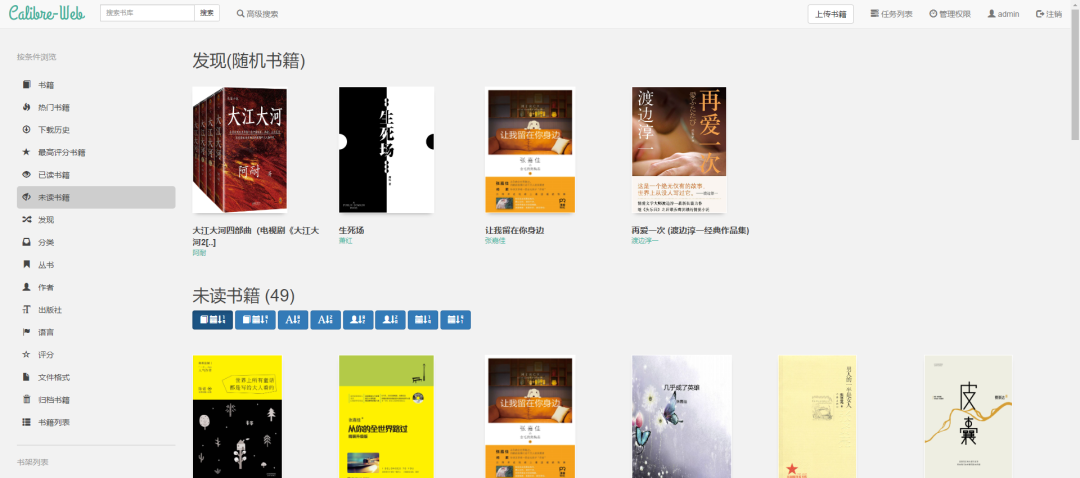
Task: Open 让我留在你身边 cover in unread list
Action: (x=530, y=417)
